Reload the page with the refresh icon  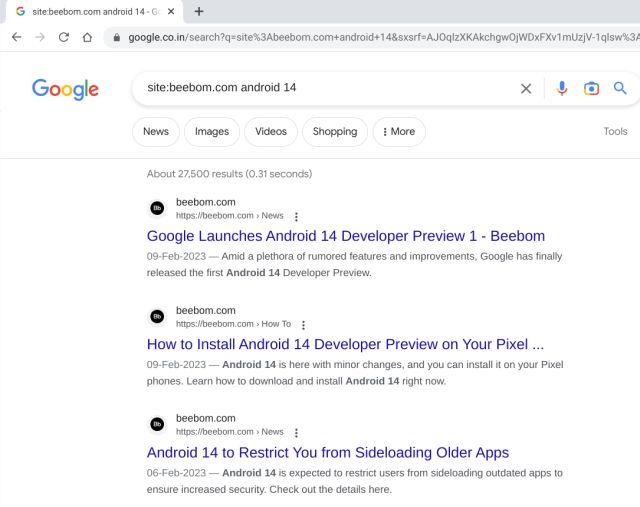coord(64,37)
